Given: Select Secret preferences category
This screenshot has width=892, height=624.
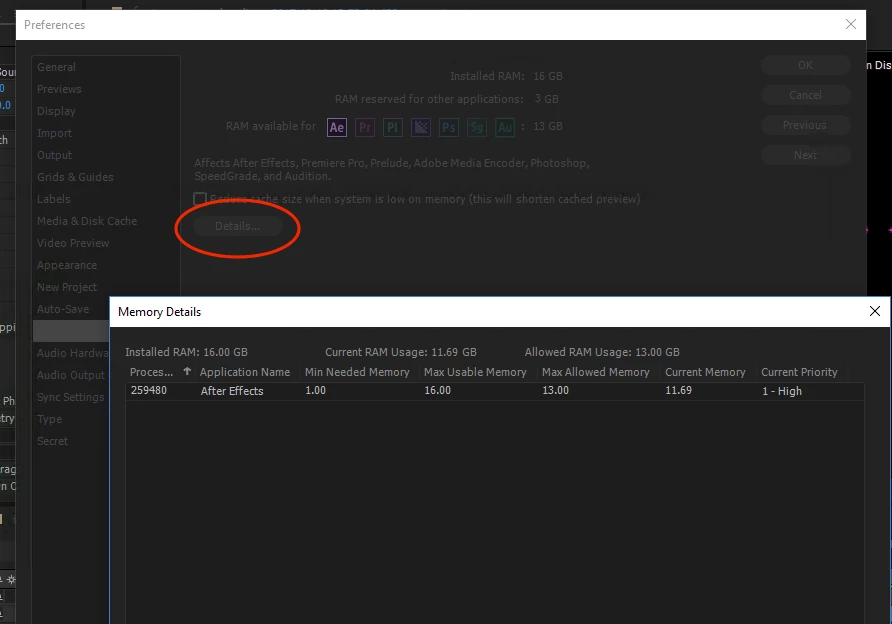Looking at the screenshot, I should click(x=52, y=441).
